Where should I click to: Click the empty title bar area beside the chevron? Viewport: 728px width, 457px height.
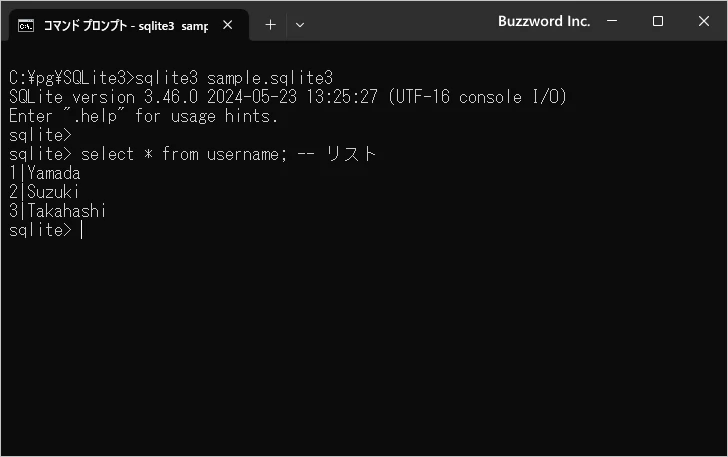point(400,22)
